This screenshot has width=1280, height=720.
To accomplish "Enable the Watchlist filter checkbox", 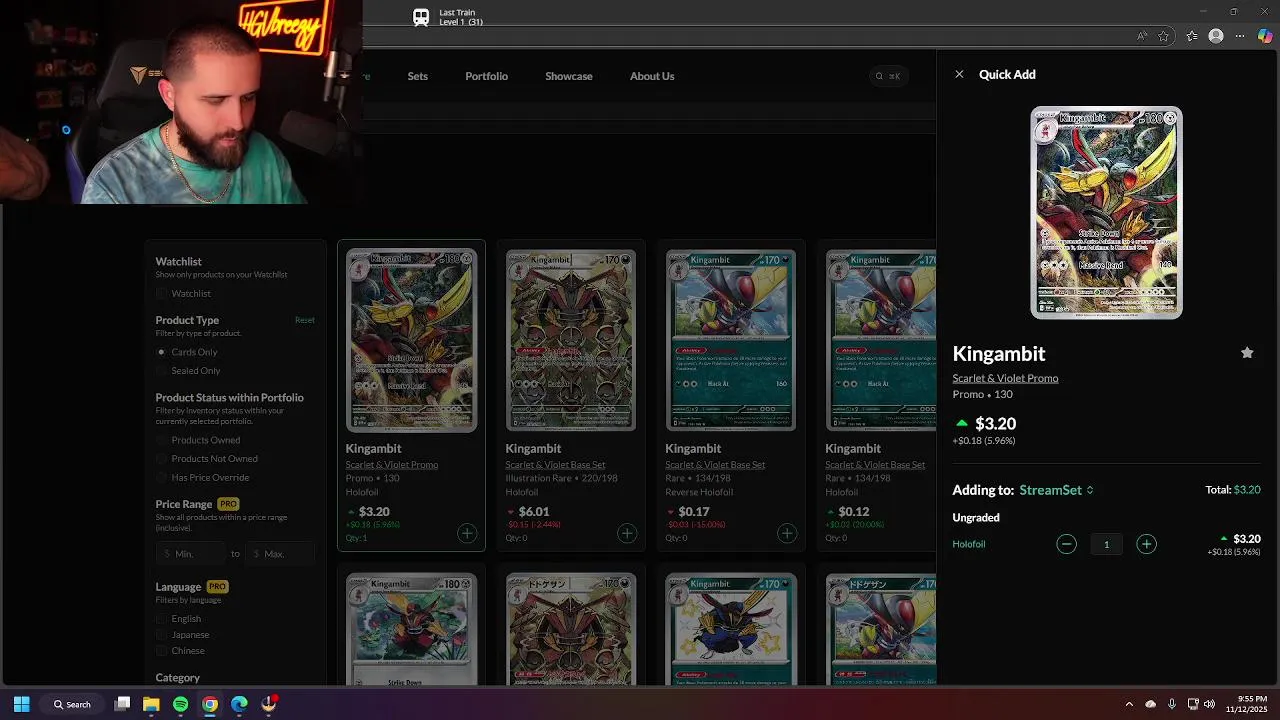I will pyautogui.click(x=162, y=293).
